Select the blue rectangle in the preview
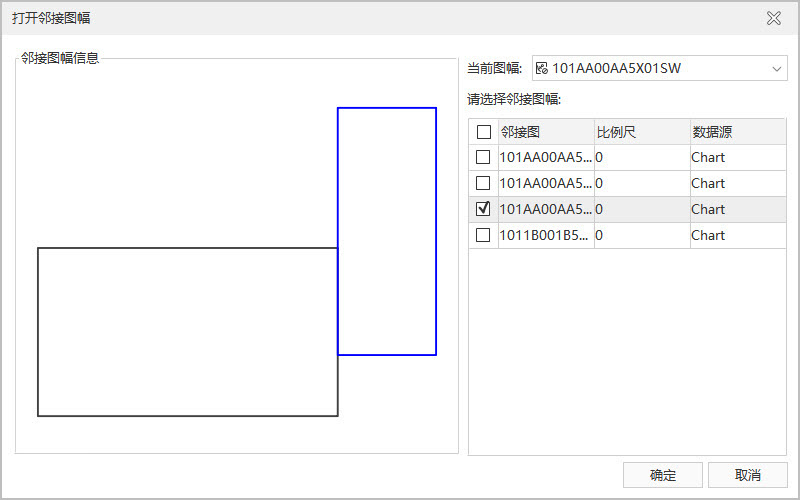The height and width of the screenshot is (500, 800). click(387, 231)
